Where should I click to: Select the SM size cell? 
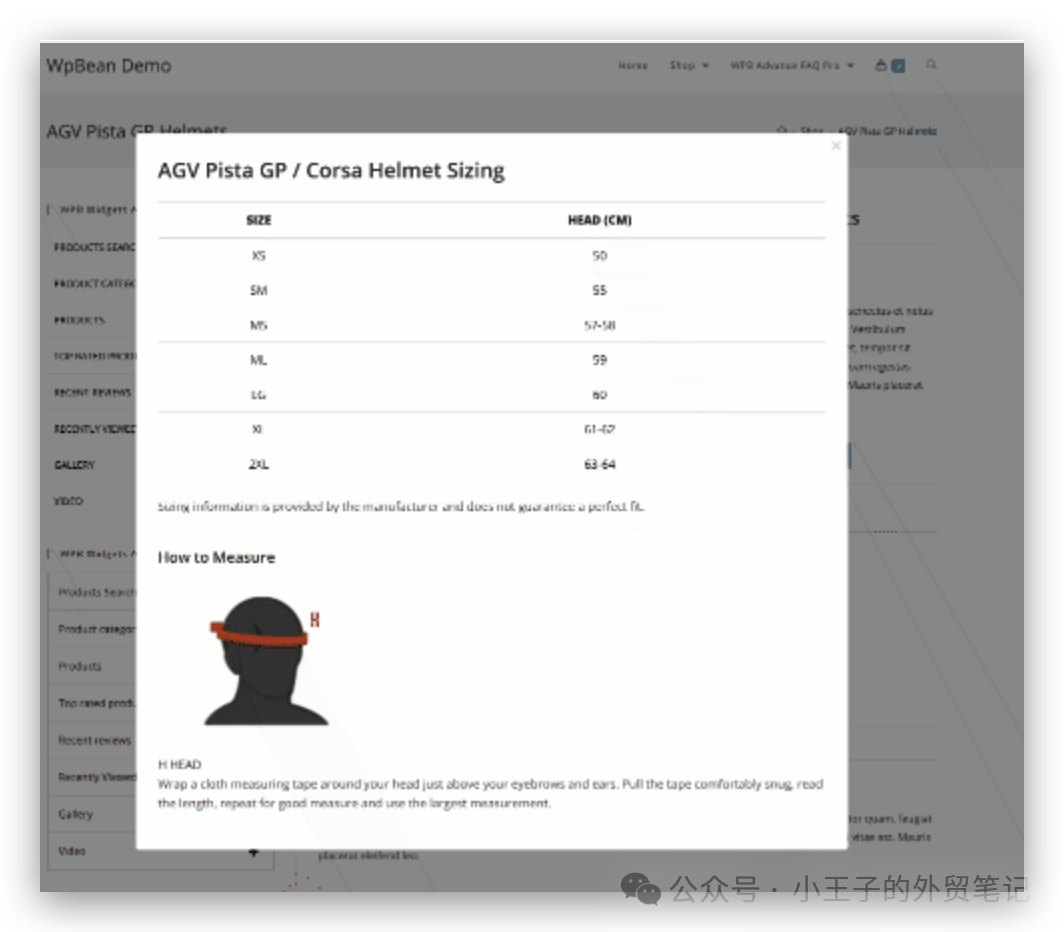[259, 291]
